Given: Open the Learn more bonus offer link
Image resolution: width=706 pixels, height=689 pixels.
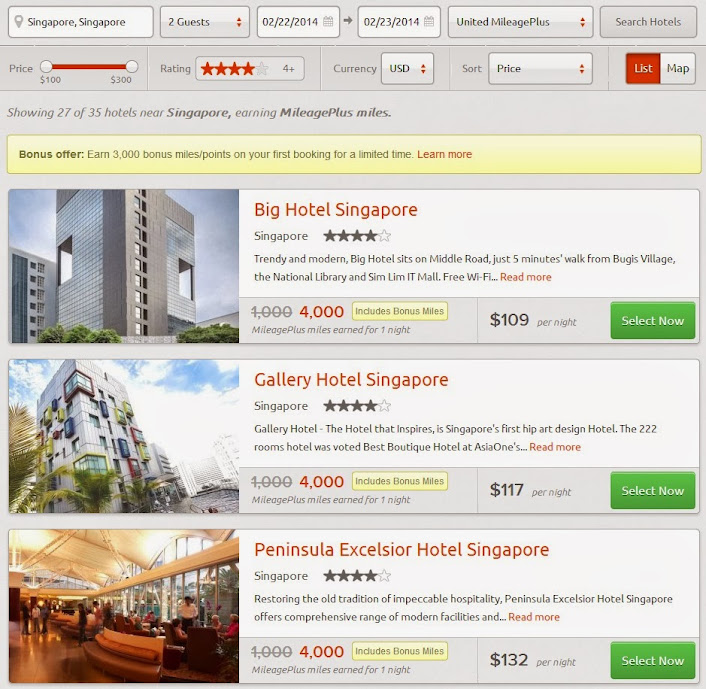Looking at the screenshot, I should pyautogui.click(x=444, y=154).
